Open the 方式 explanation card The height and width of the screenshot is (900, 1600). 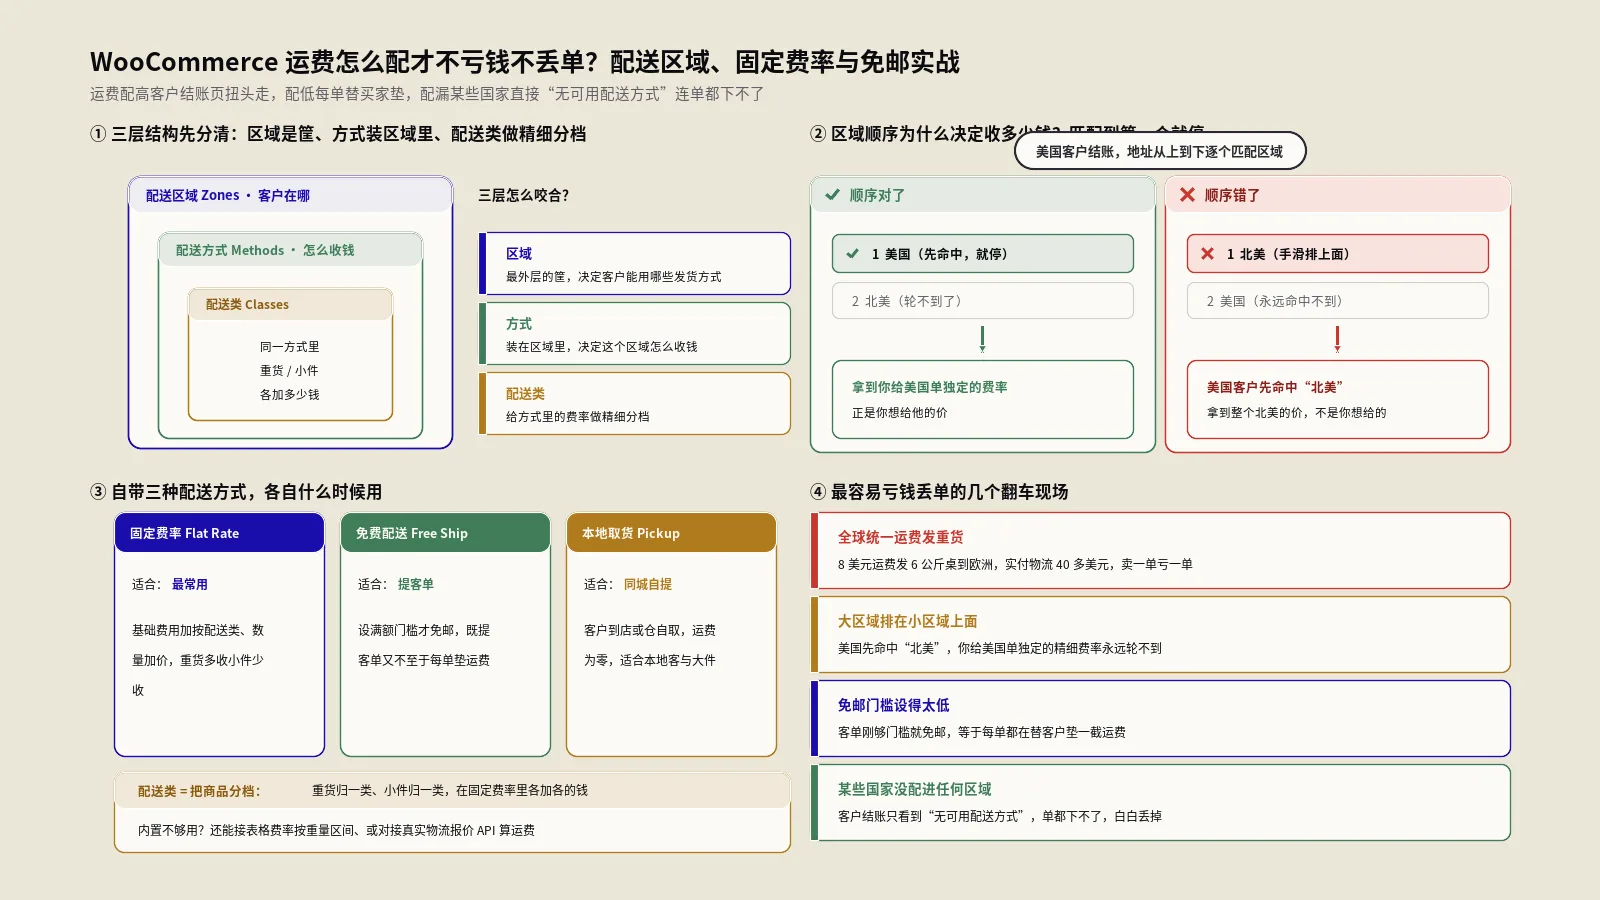pyautogui.click(x=635, y=334)
